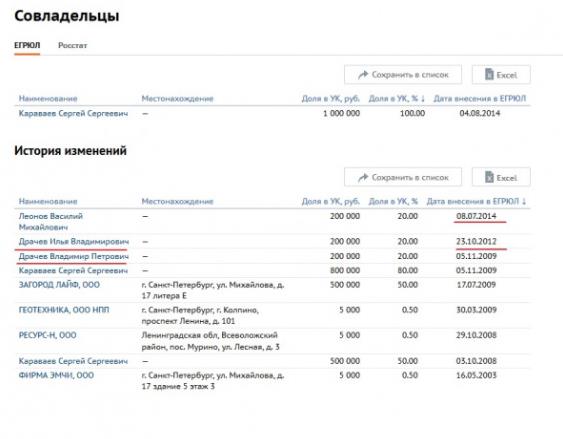Open ЗАГОРОД ЛАЙФ, ООО link
The image size is (563, 439).
pos(59,285)
